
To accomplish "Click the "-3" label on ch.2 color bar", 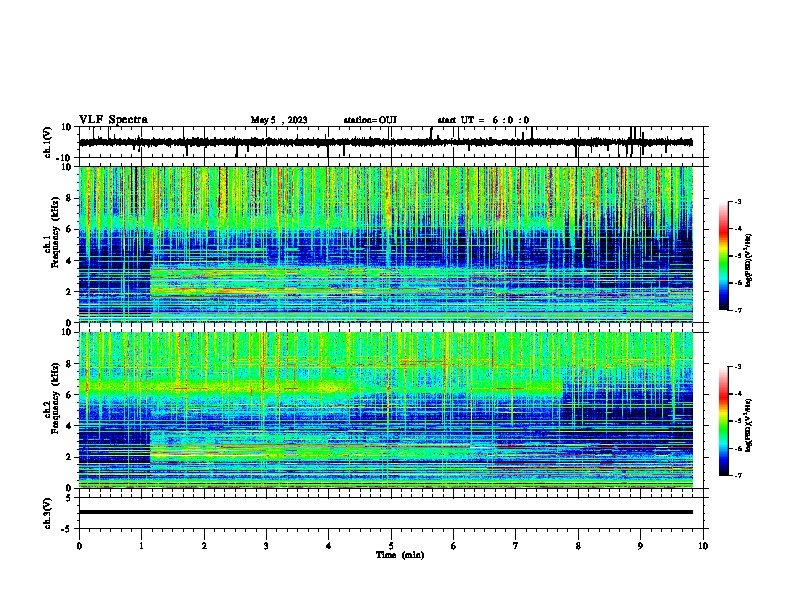I will pyautogui.click(x=738, y=367).
